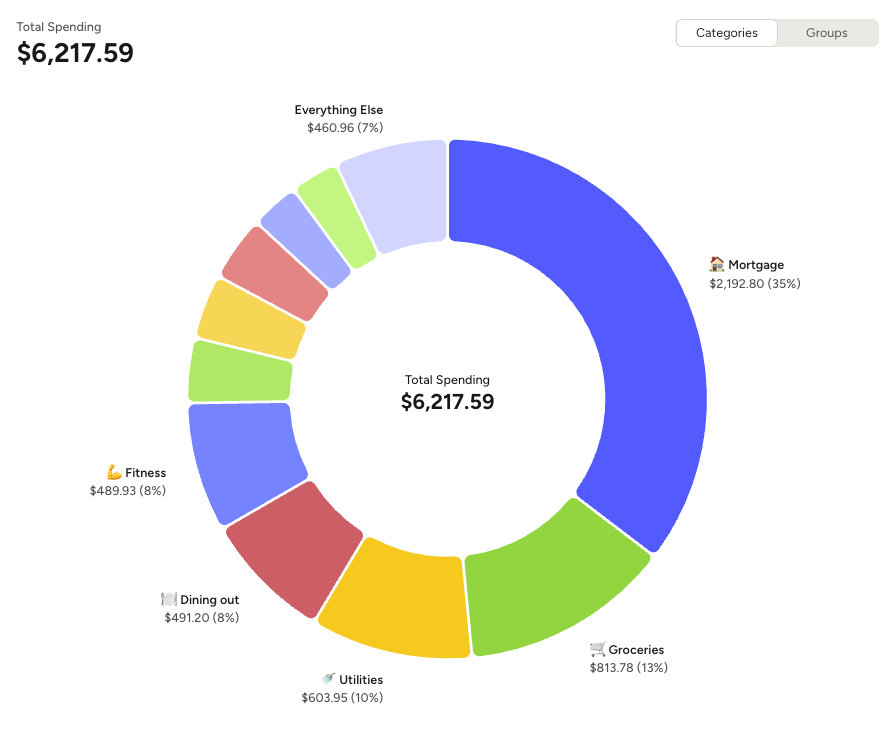The width and height of the screenshot is (893, 736).
Task: Click the total amount in the chart center
Action: point(446,402)
